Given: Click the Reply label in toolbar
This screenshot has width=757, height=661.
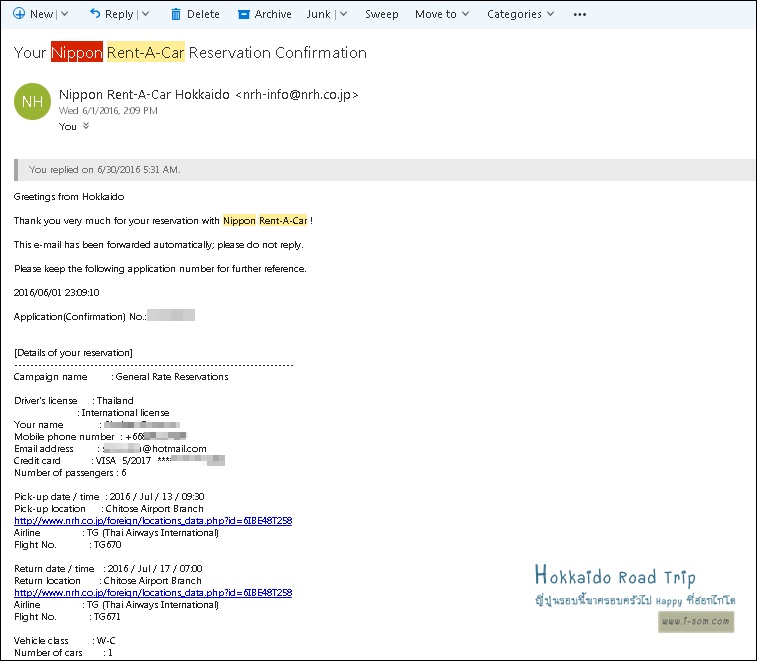Looking at the screenshot, I should (x=119, y=14).
